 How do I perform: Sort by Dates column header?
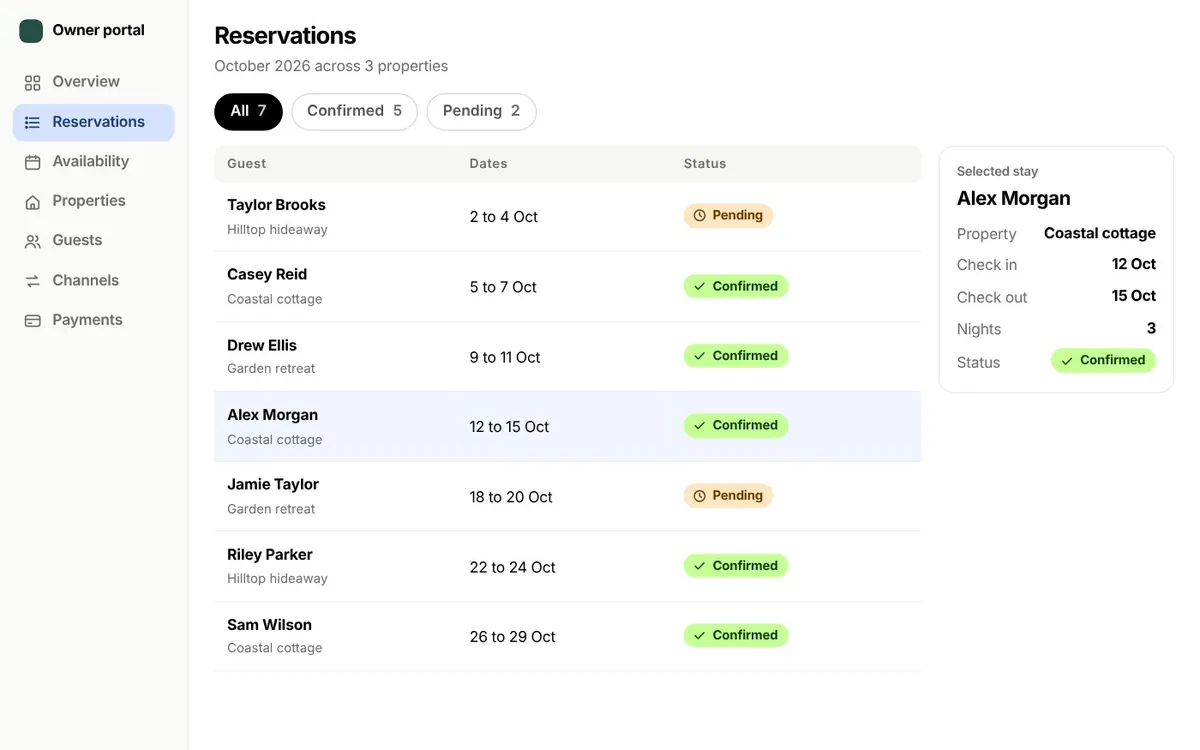click(488, 164)
